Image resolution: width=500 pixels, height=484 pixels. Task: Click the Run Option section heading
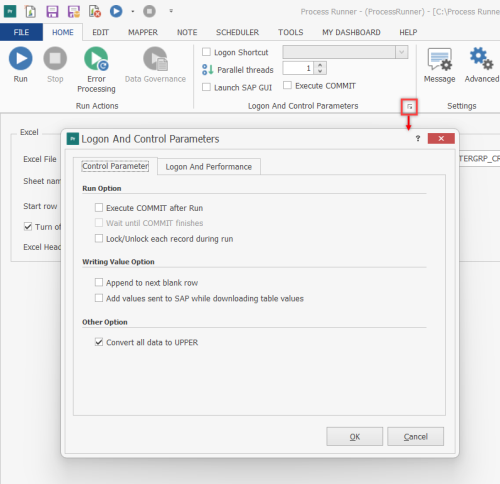[x=102, y=188]
